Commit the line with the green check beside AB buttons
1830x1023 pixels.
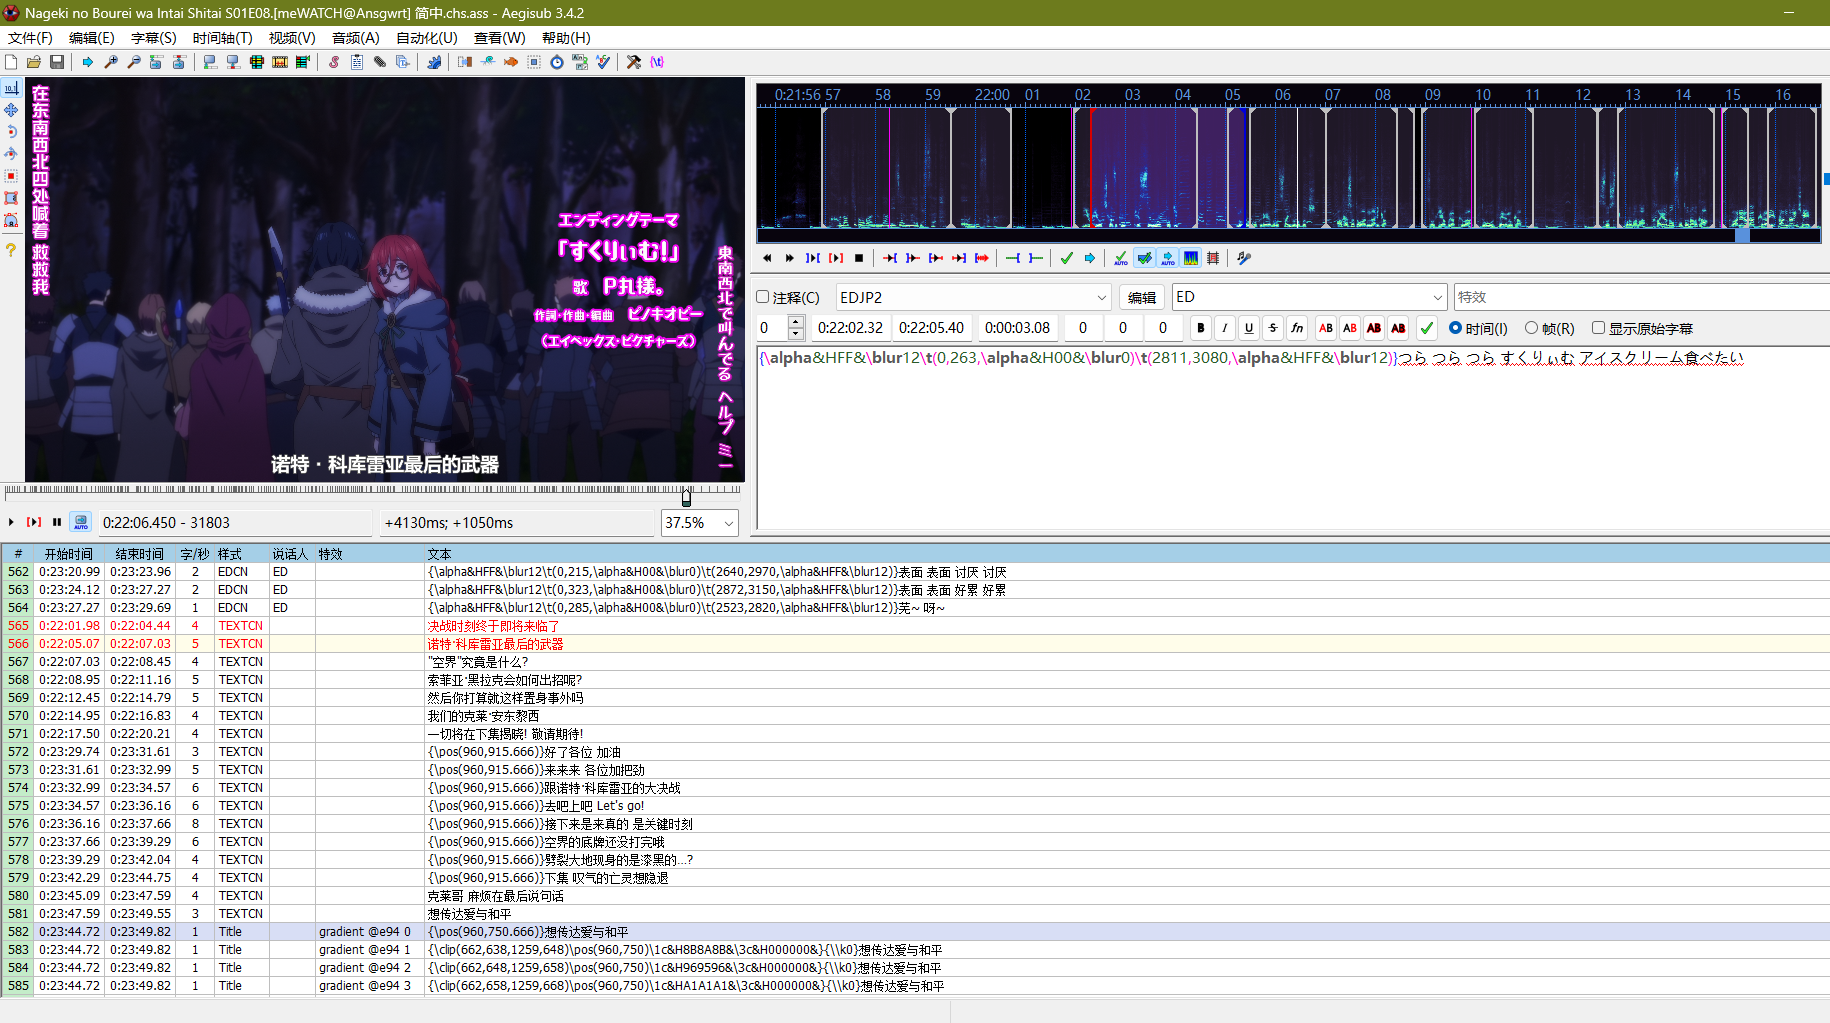coord(1427,328)
